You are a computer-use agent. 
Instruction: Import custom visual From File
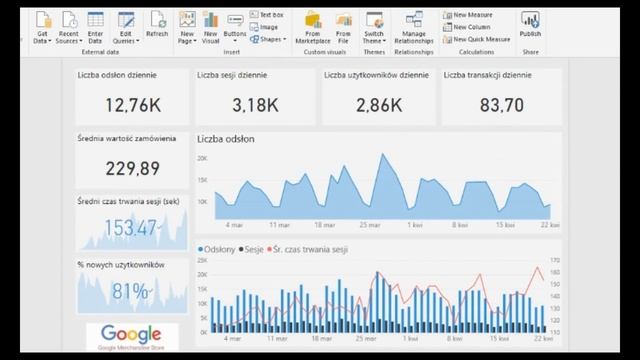click(x=343, y=20)
